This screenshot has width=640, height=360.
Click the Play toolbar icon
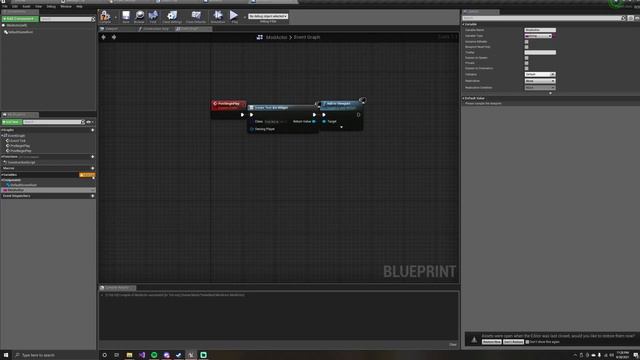[234, 16]
